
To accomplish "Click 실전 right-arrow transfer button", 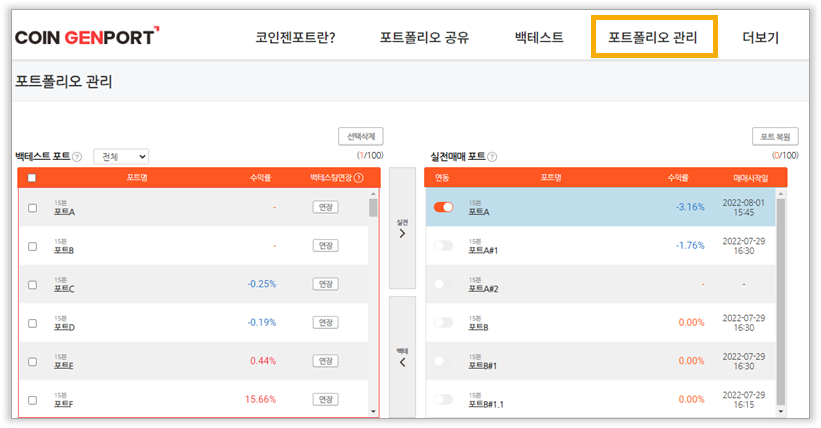I will click(x=402, y=228).
